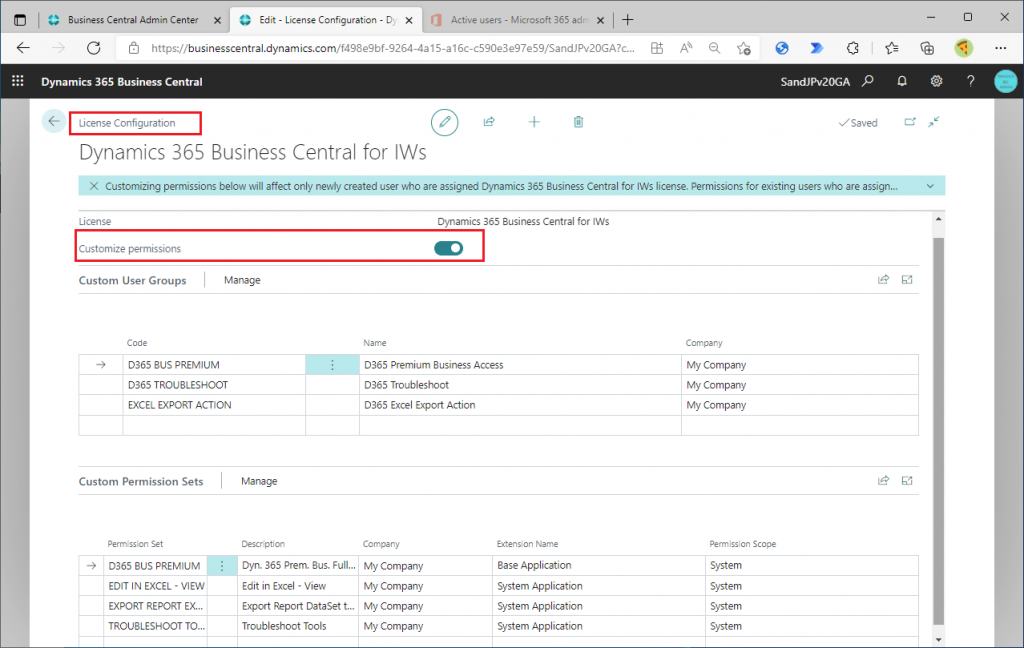The height and width of the screenshot is (648, 1024).
Task: Create new record with plus icon
Action: pos(534,122)
